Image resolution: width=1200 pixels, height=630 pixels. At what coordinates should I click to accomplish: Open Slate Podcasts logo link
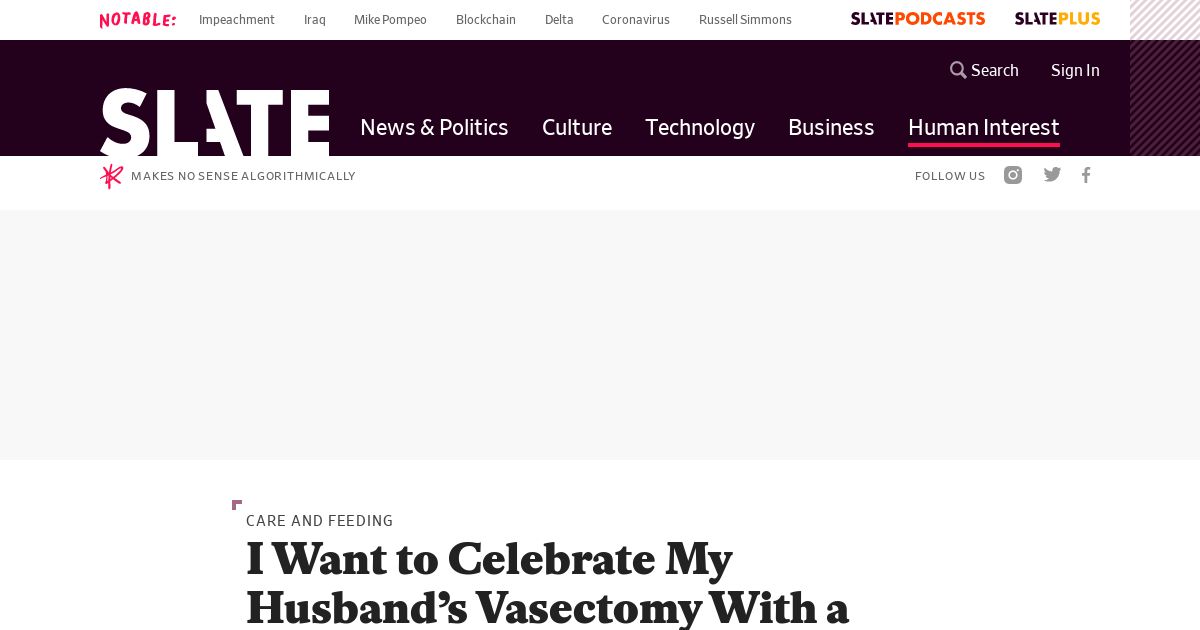pyautogui.click(x=918, y=19)
